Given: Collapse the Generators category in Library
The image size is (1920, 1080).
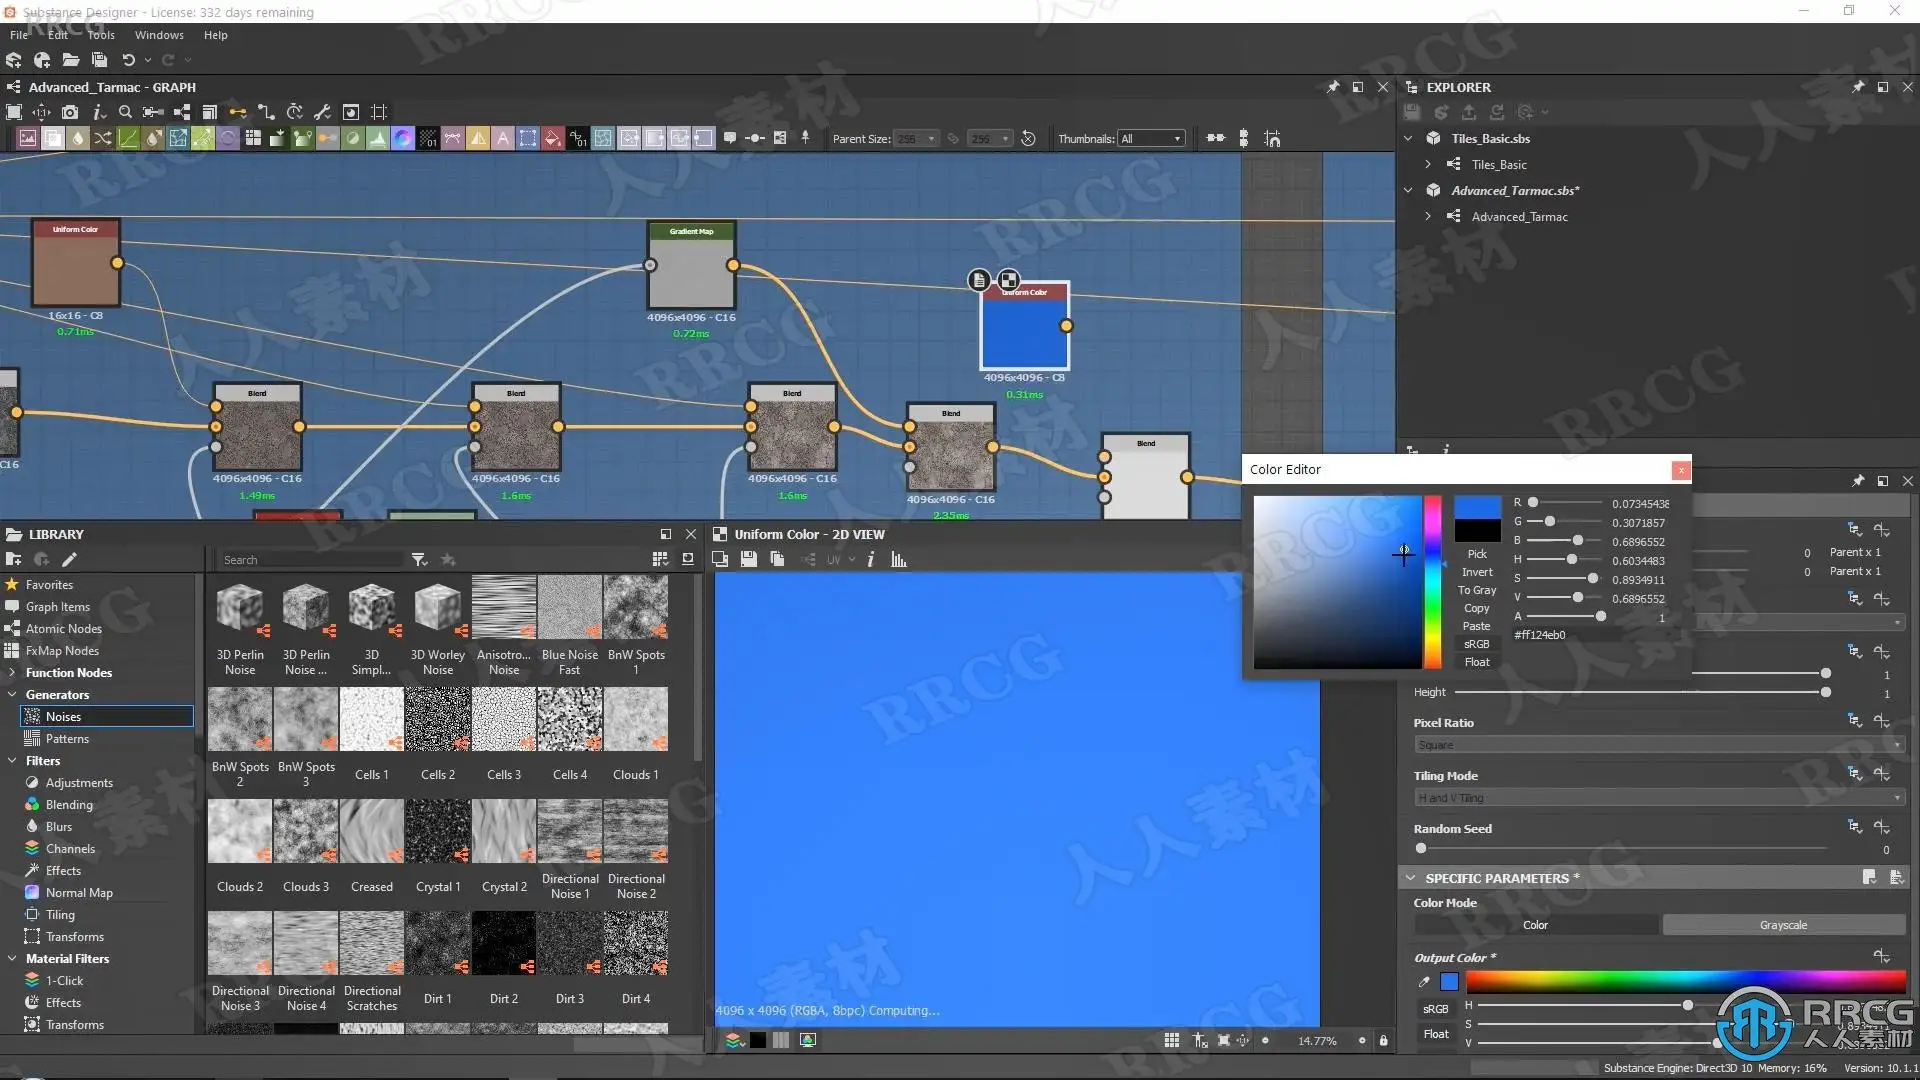Looking at the screenshot, I should click(x=12, y=695).
